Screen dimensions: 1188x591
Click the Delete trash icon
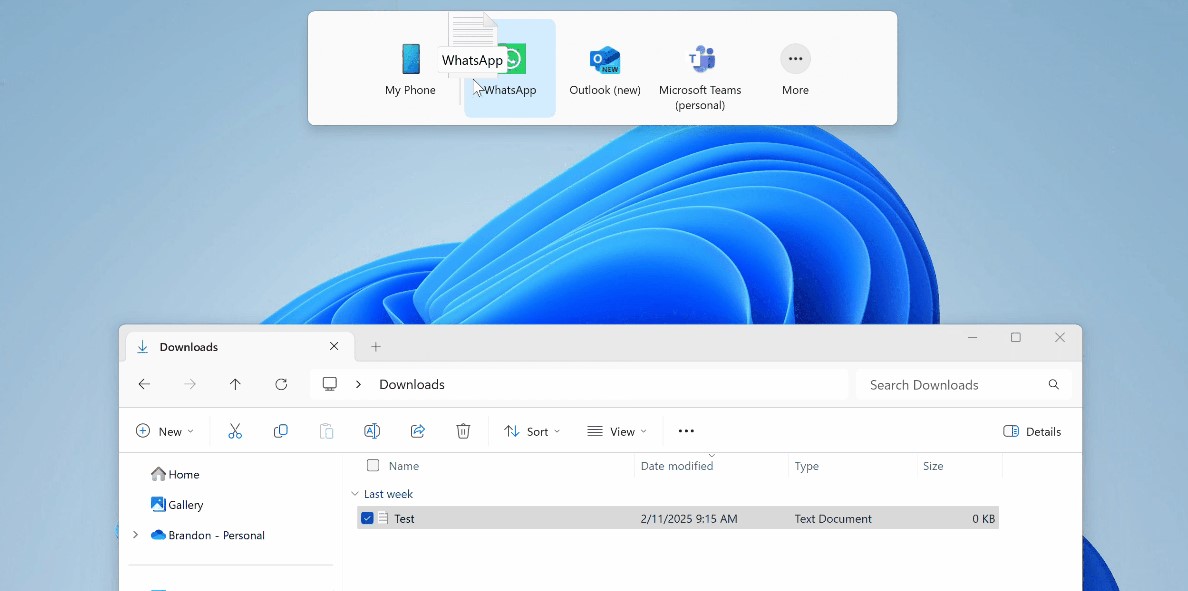click(463, 431)
